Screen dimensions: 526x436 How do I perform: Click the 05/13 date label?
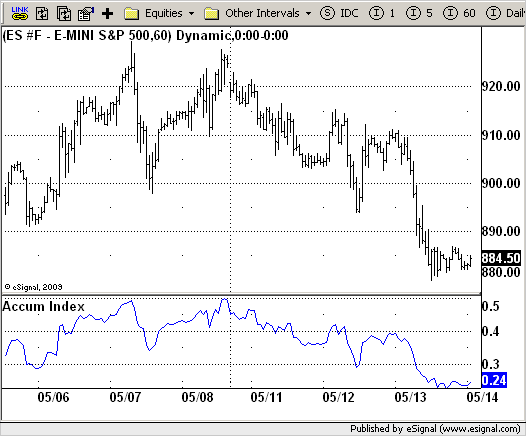coord(410,397)
